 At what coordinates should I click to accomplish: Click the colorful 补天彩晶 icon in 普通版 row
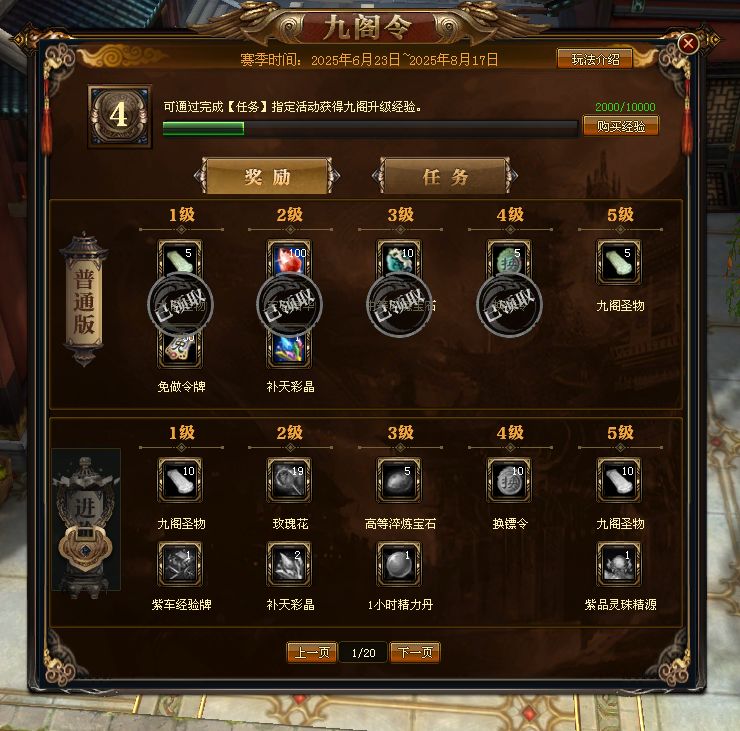[x=289, y=348]
